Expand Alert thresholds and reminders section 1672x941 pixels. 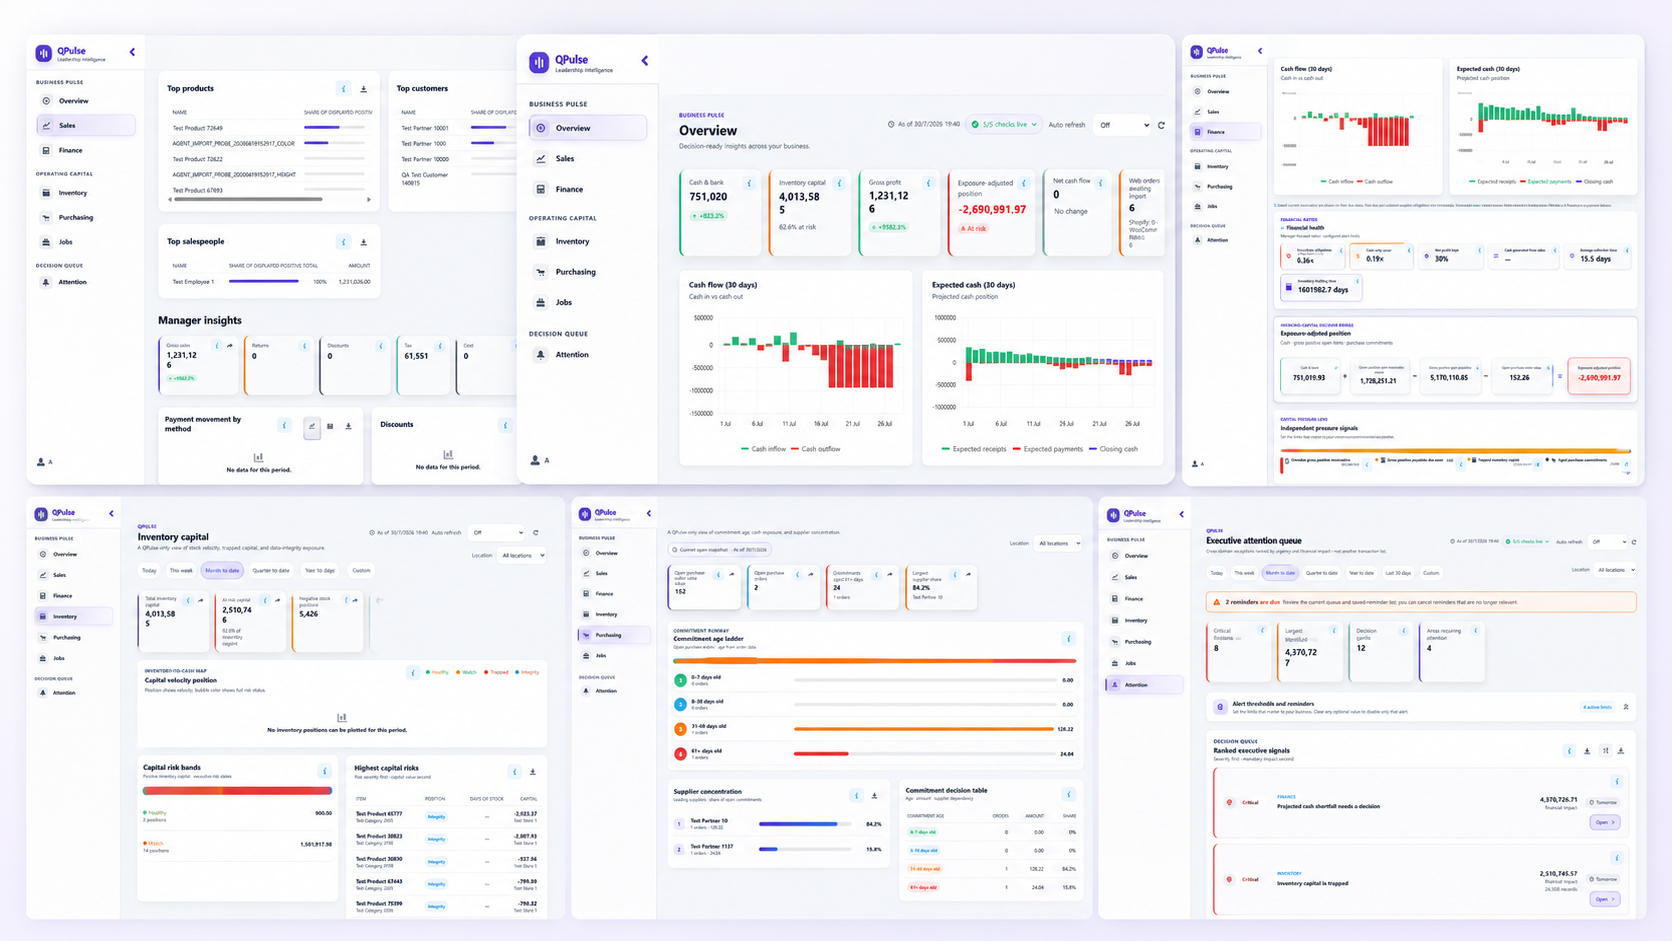coord(1626,707)
